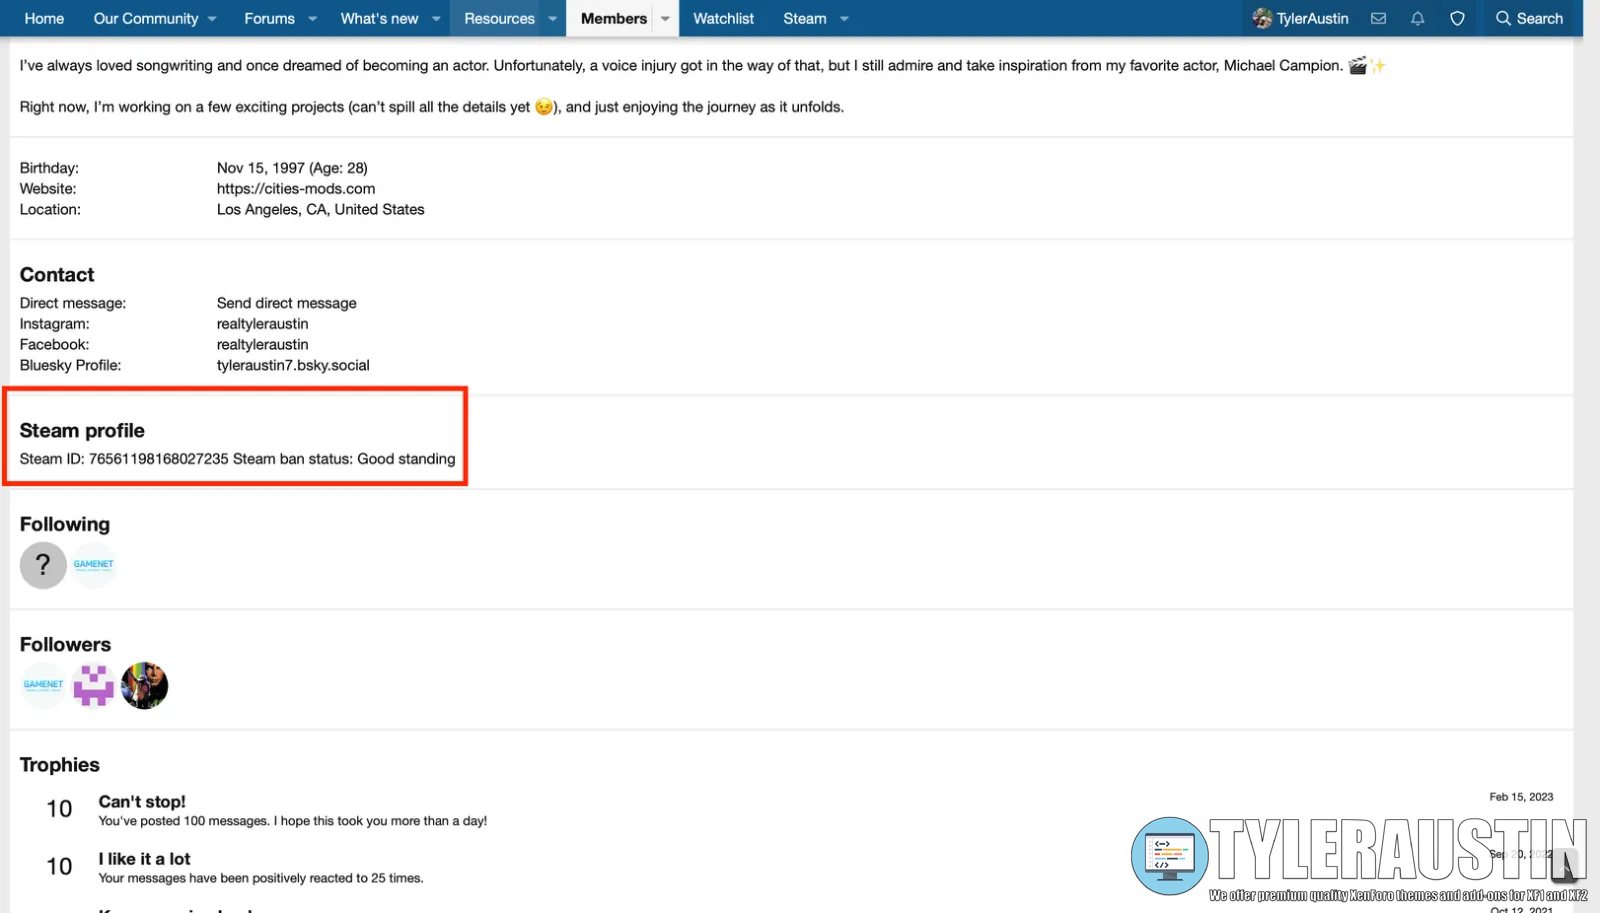Open the Resources dropdown arrow
Viewport: 1600px width, 913px height.
tap(552, 18)
